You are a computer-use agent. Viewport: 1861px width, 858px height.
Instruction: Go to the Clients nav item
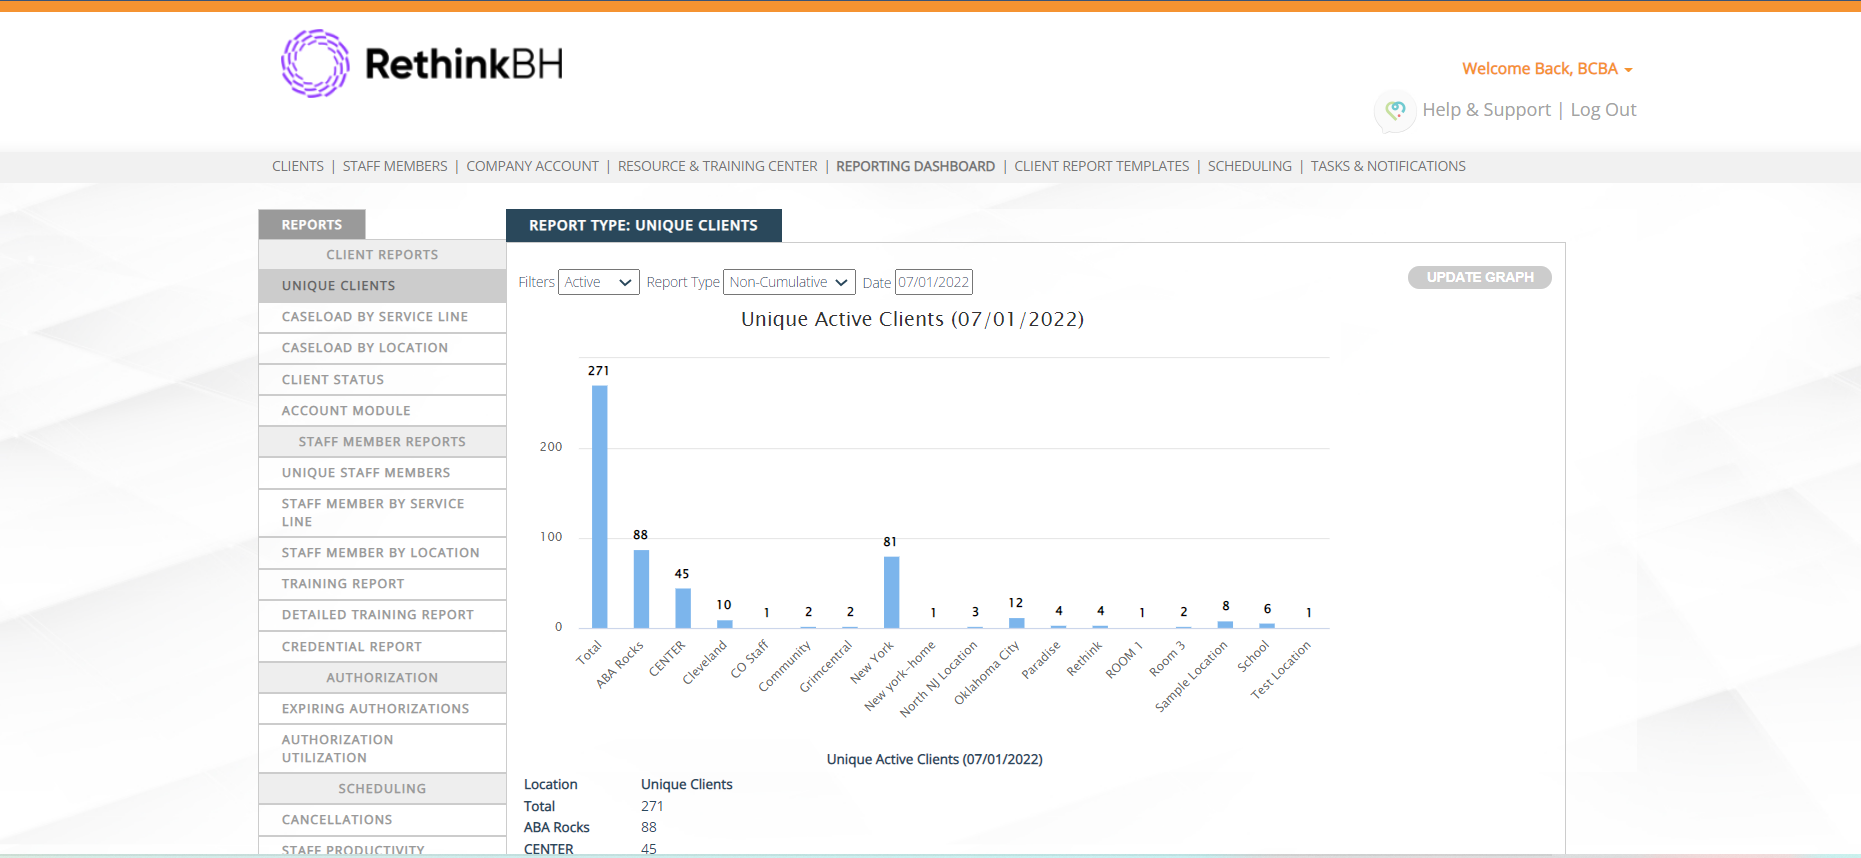(x=298, y=166)
